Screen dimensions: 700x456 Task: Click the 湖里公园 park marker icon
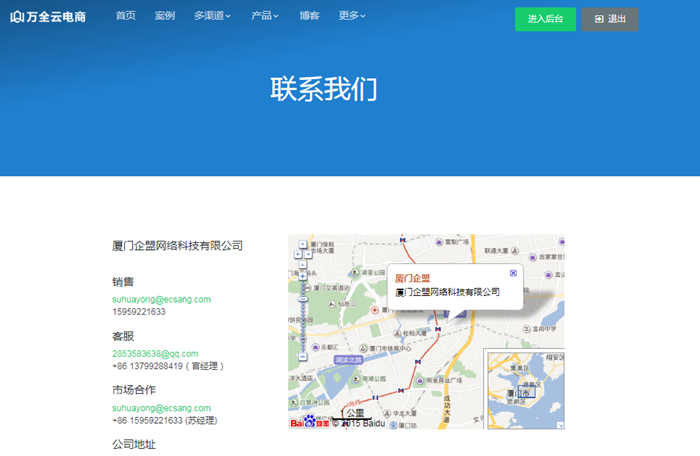tap(355, 272)
